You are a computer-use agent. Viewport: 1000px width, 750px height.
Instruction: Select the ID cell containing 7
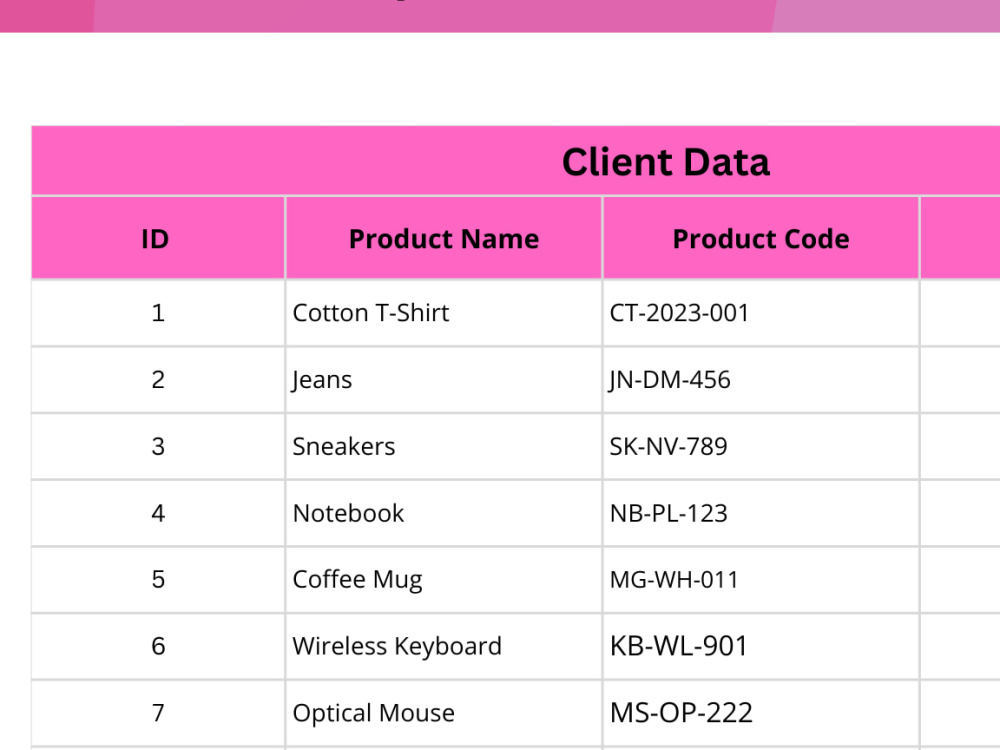tap(158, 713)
